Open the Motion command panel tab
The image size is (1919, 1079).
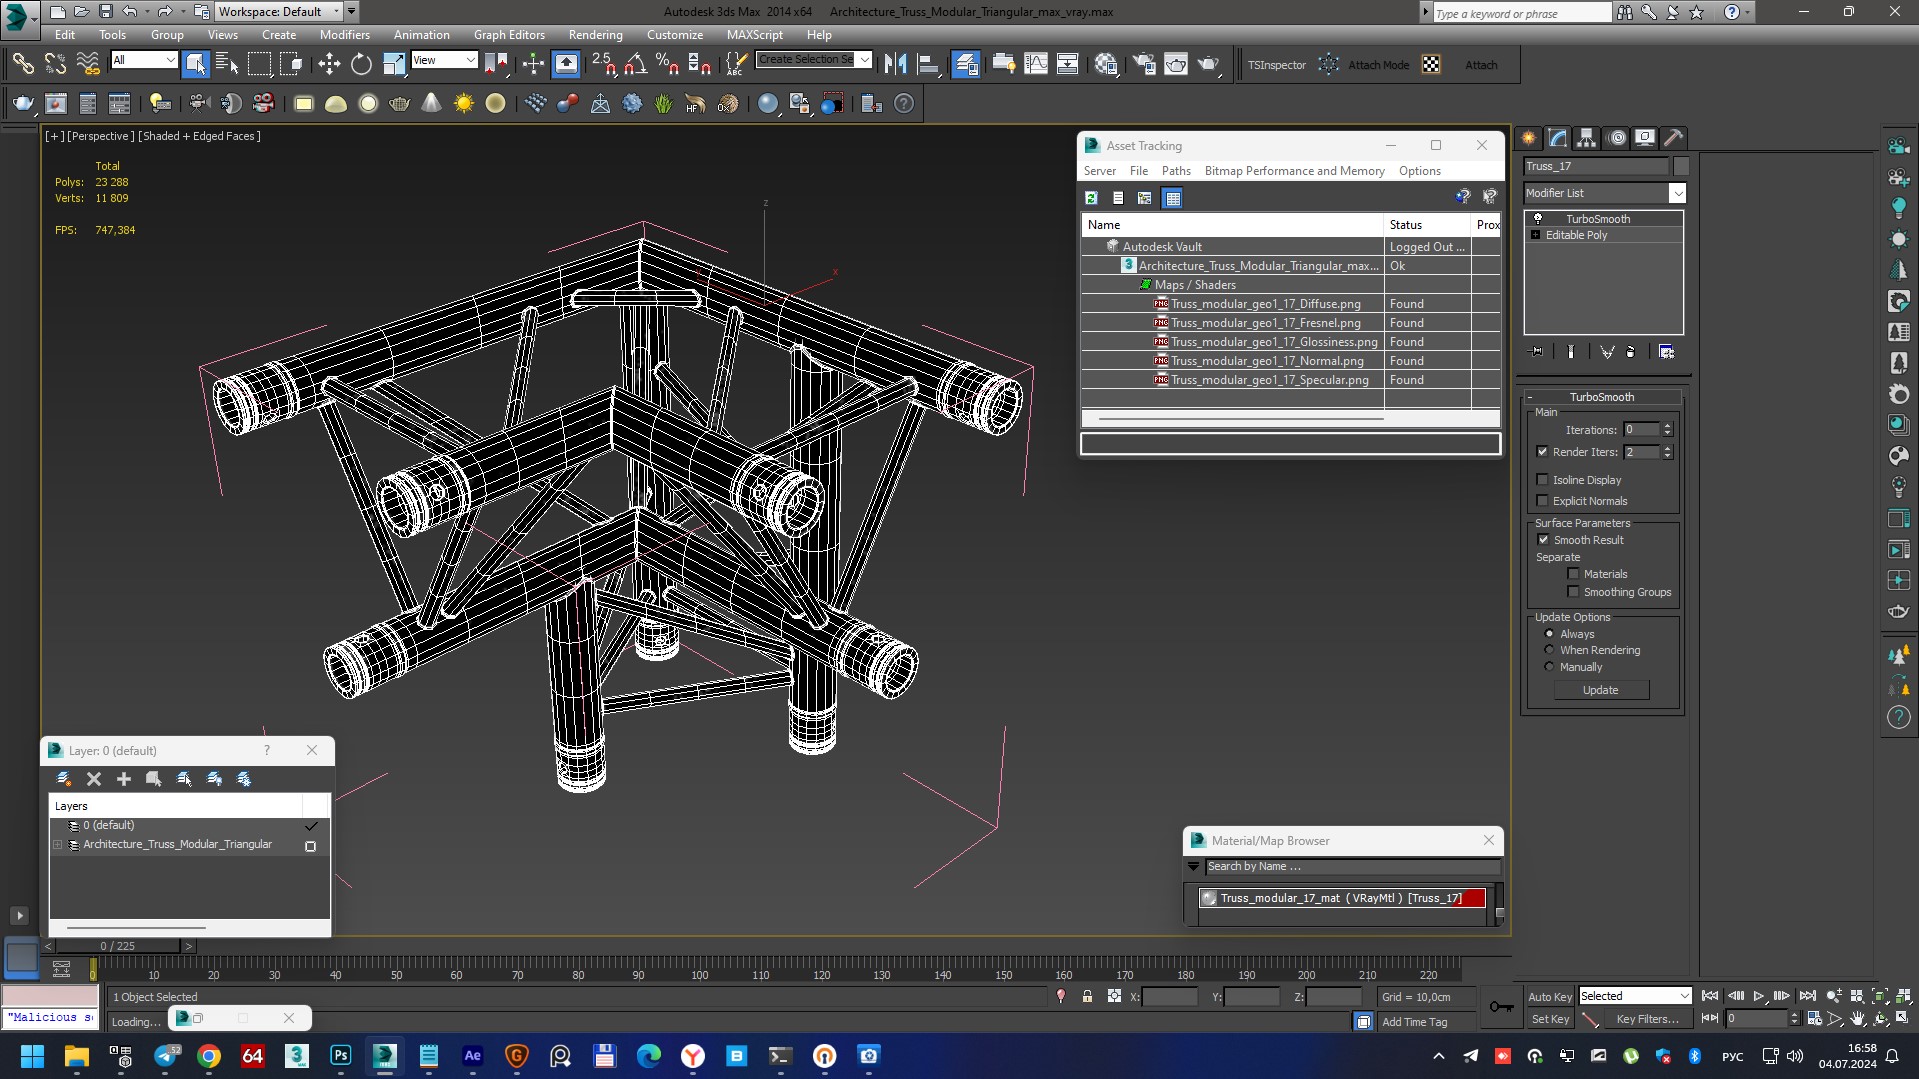pyautogui.click(x=1617, y=138)
